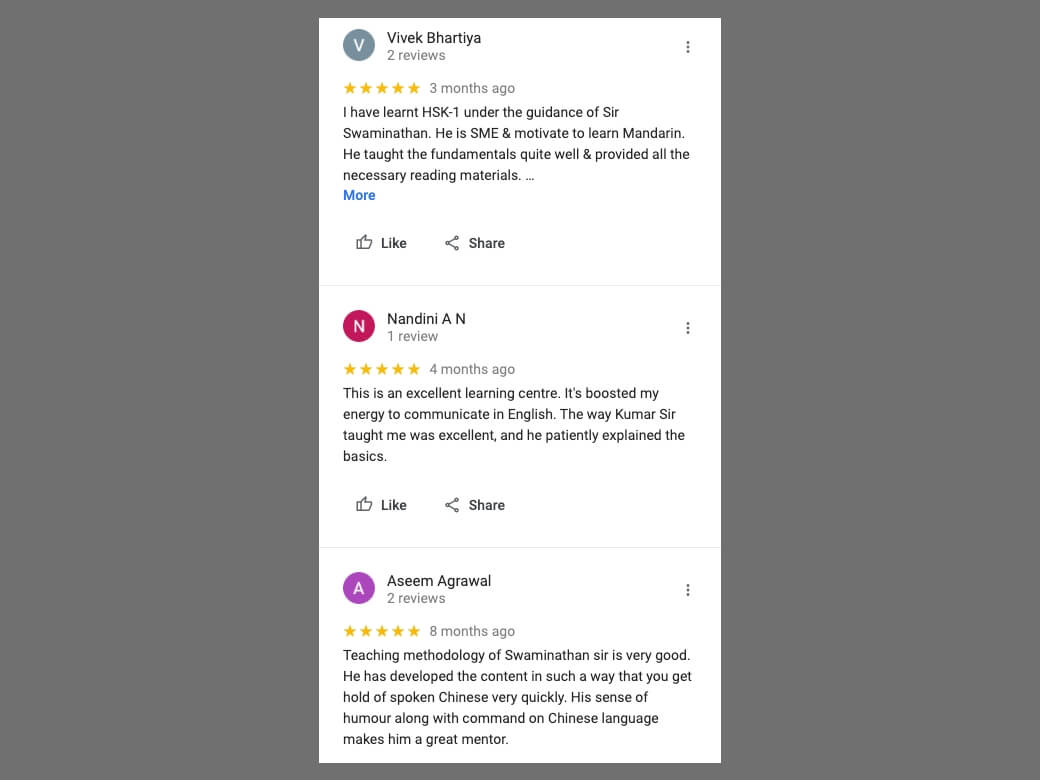
Task: Click Vivek Bhartiya's avatar with letter V
Action: pos(359,46)
